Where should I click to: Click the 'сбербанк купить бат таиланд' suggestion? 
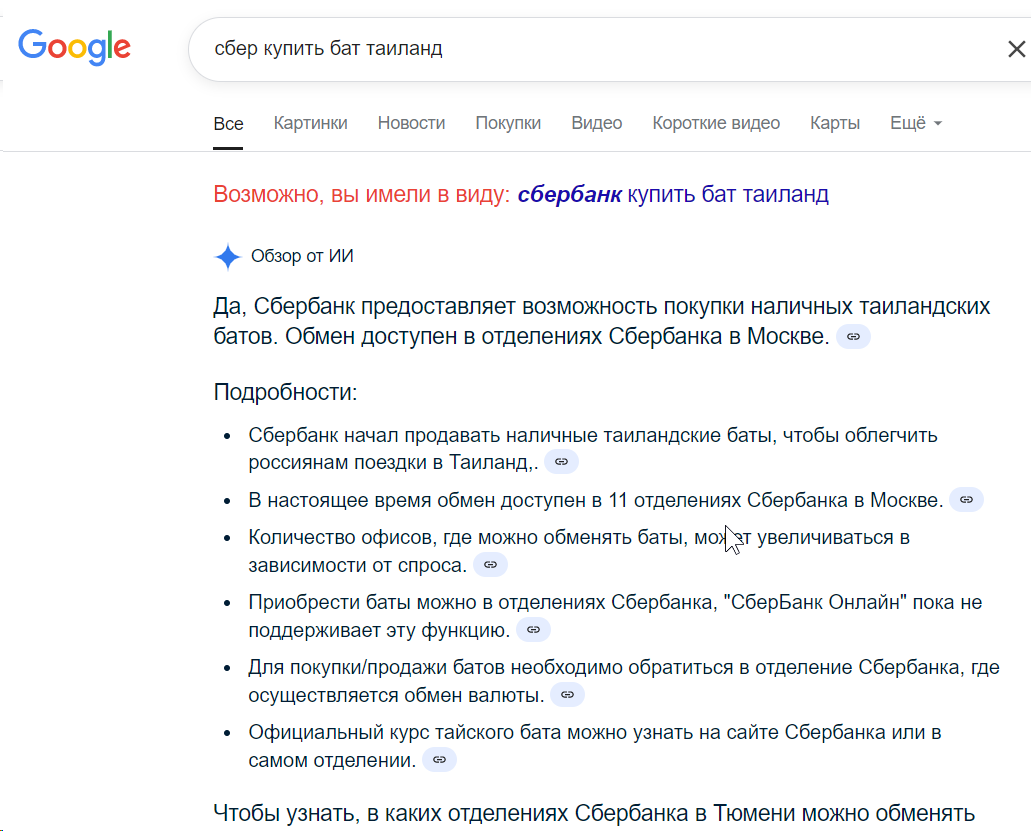[x=673, y=194]
